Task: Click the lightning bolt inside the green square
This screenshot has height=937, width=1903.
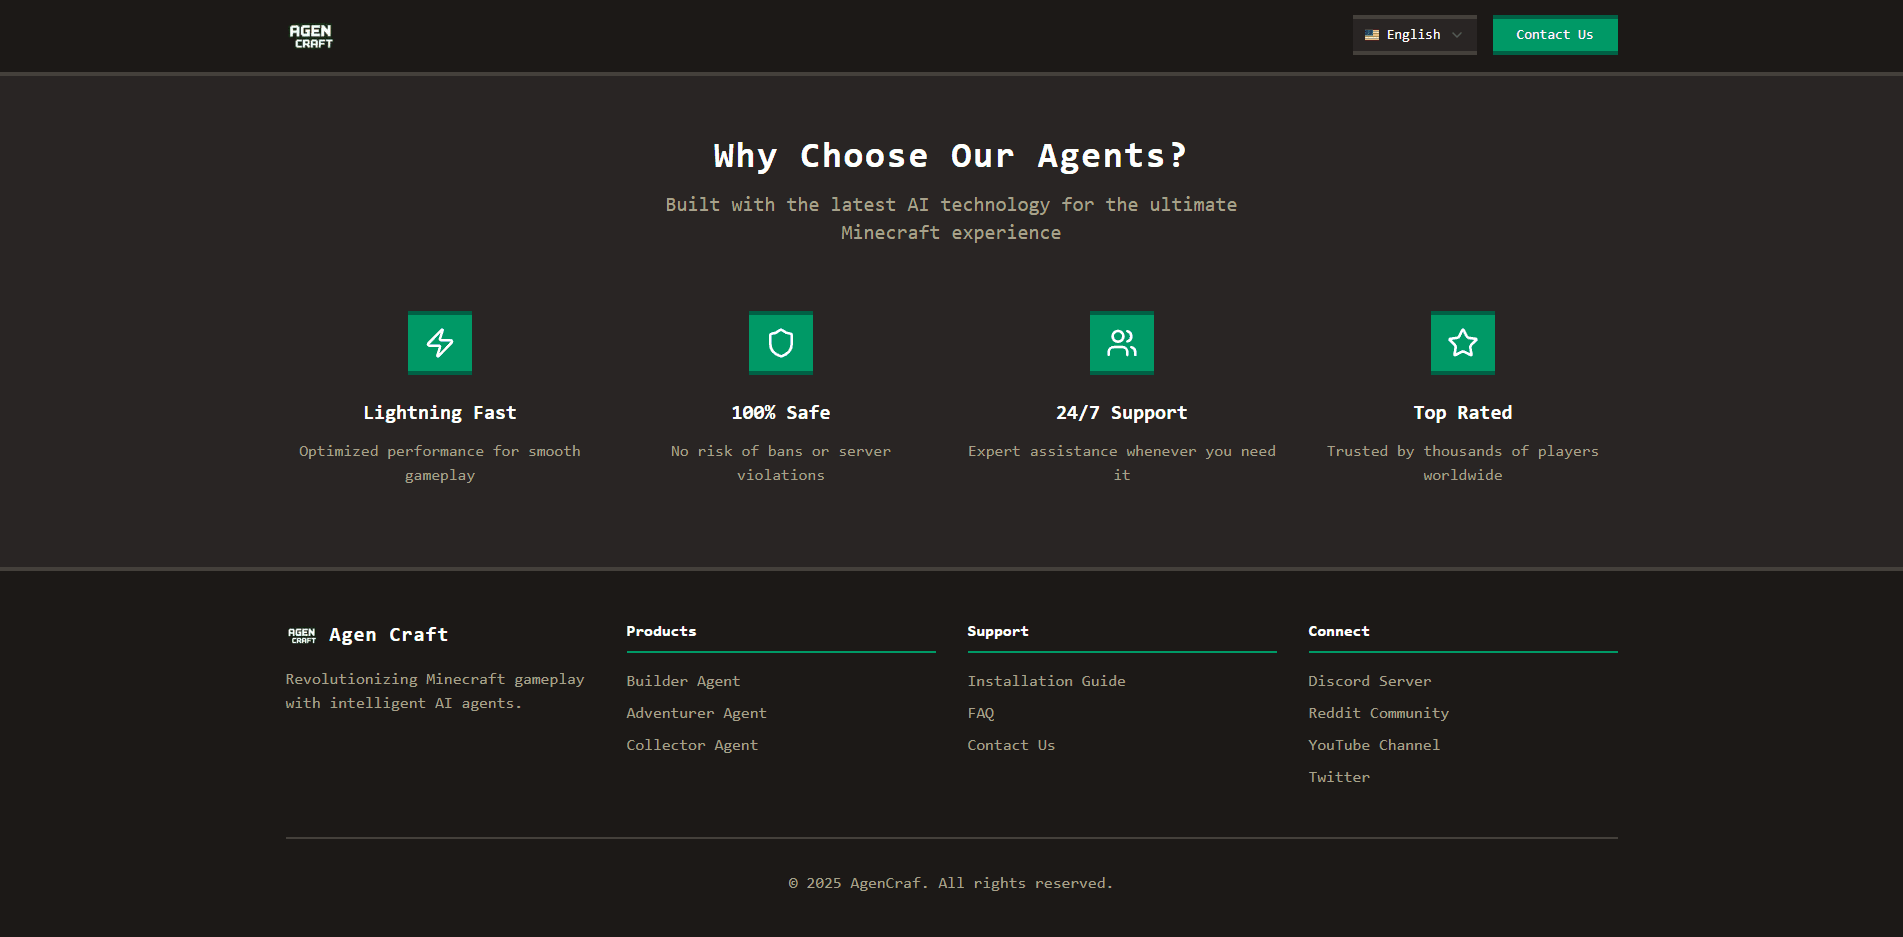Action: (440, 343)
